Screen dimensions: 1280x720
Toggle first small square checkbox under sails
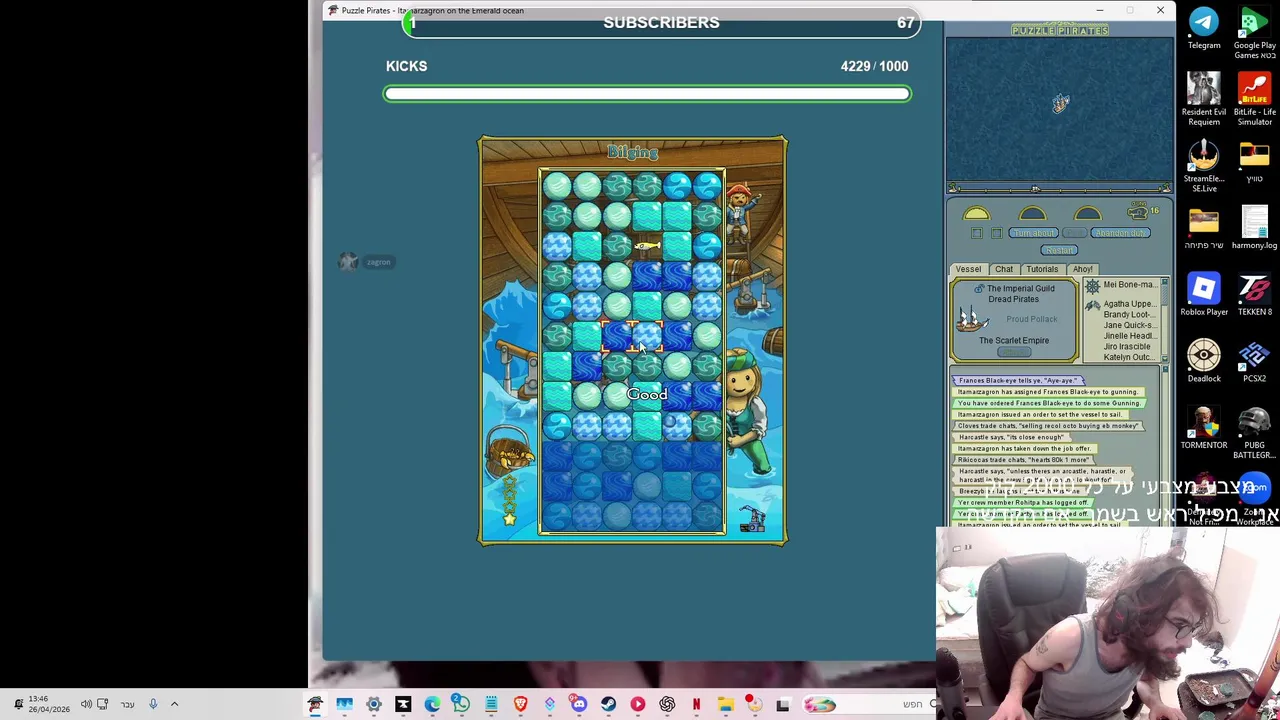pyautogui.click(x=977, y=233)
